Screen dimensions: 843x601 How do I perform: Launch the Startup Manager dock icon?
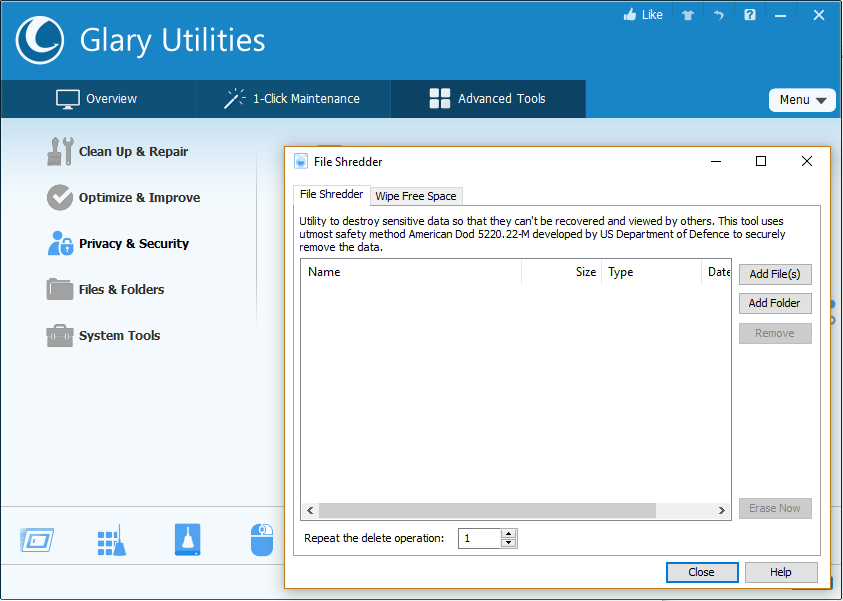[37, 540]
